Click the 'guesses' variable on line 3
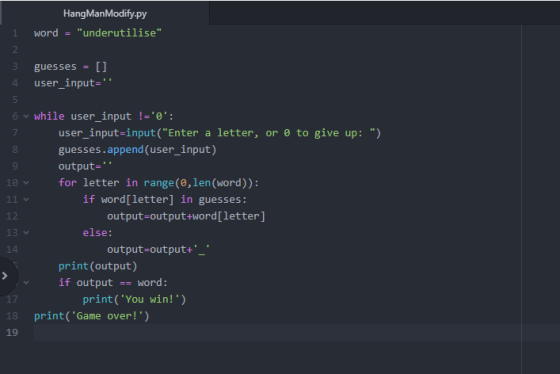The height and width of the screenshot is (374, 560). tap(55, 67)
